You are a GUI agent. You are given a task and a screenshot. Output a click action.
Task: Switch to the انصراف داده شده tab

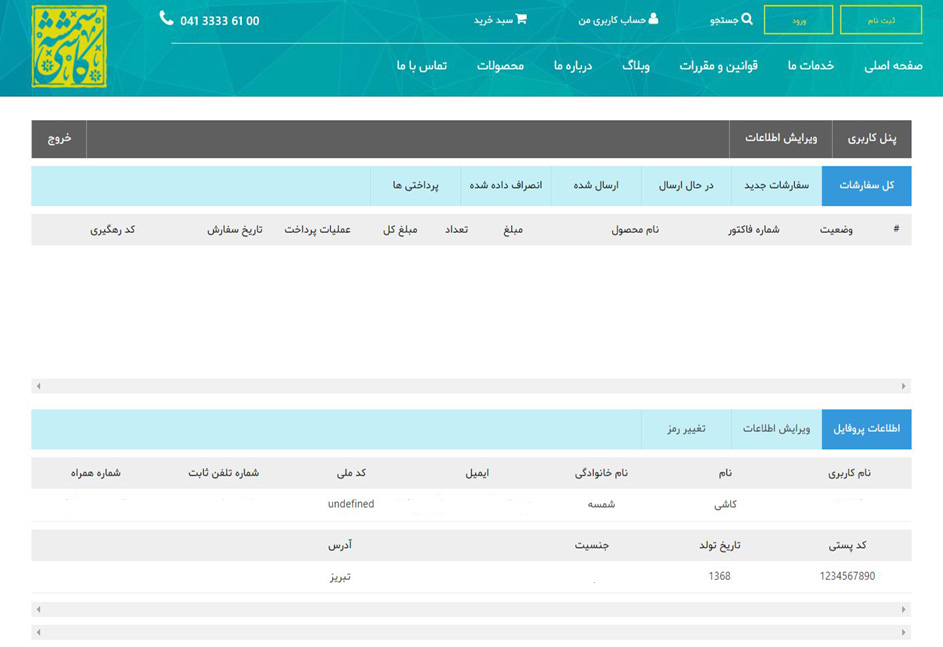pos(506,186)
